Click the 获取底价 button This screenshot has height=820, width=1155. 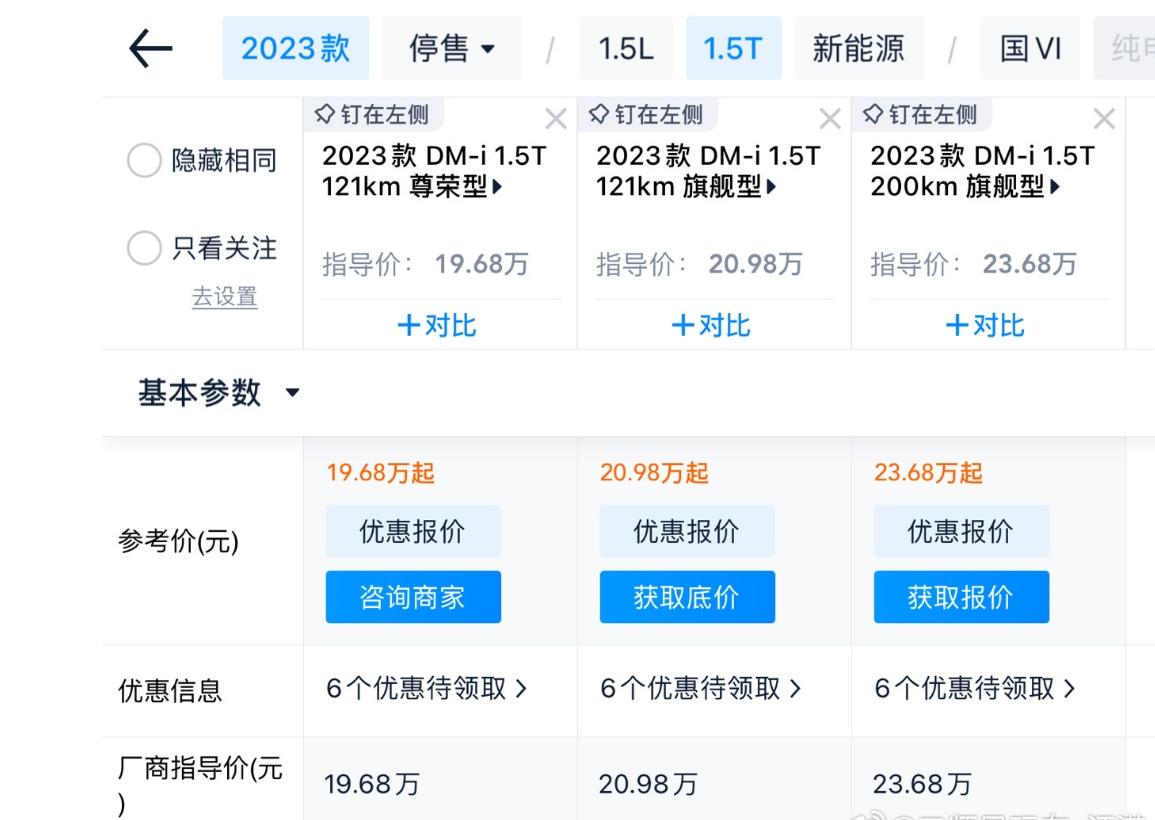click(687, 597)
